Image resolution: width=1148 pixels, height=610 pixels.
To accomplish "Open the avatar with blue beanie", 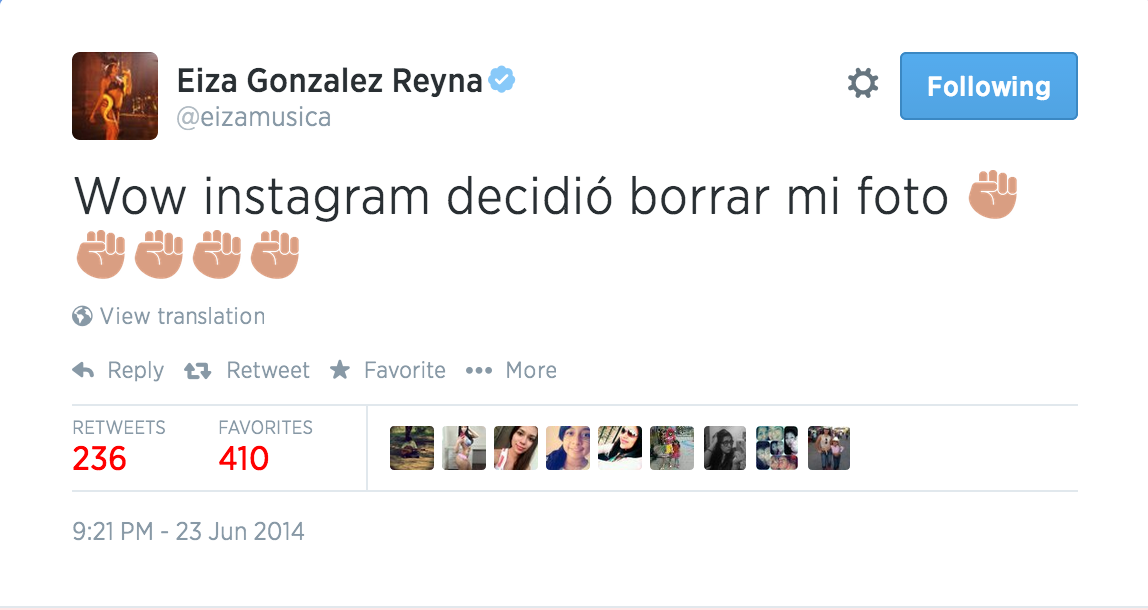I will point(568,448).
